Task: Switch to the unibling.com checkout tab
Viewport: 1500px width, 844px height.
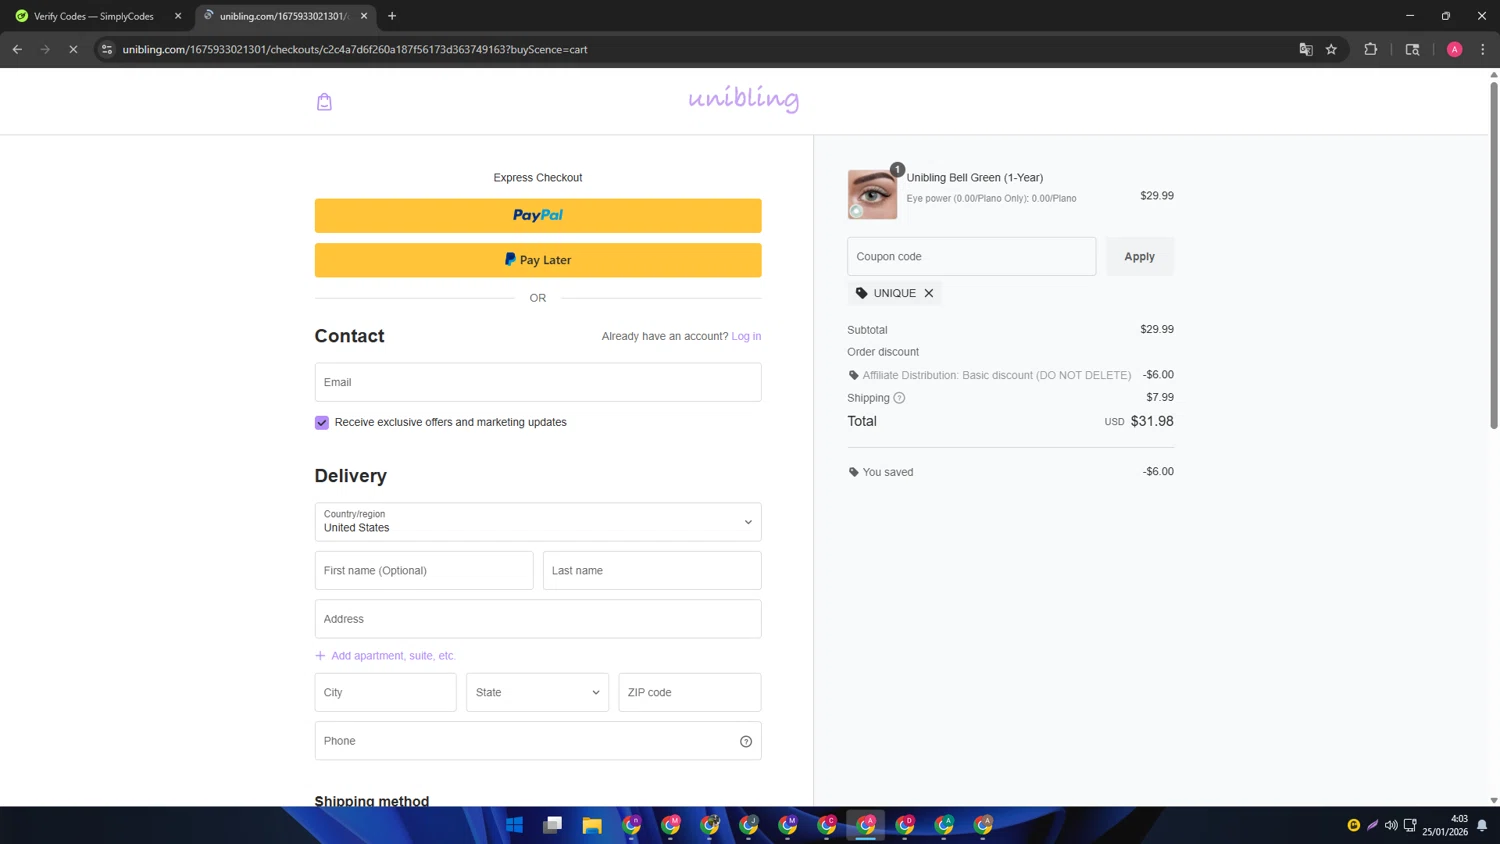Action: point(285,16)
